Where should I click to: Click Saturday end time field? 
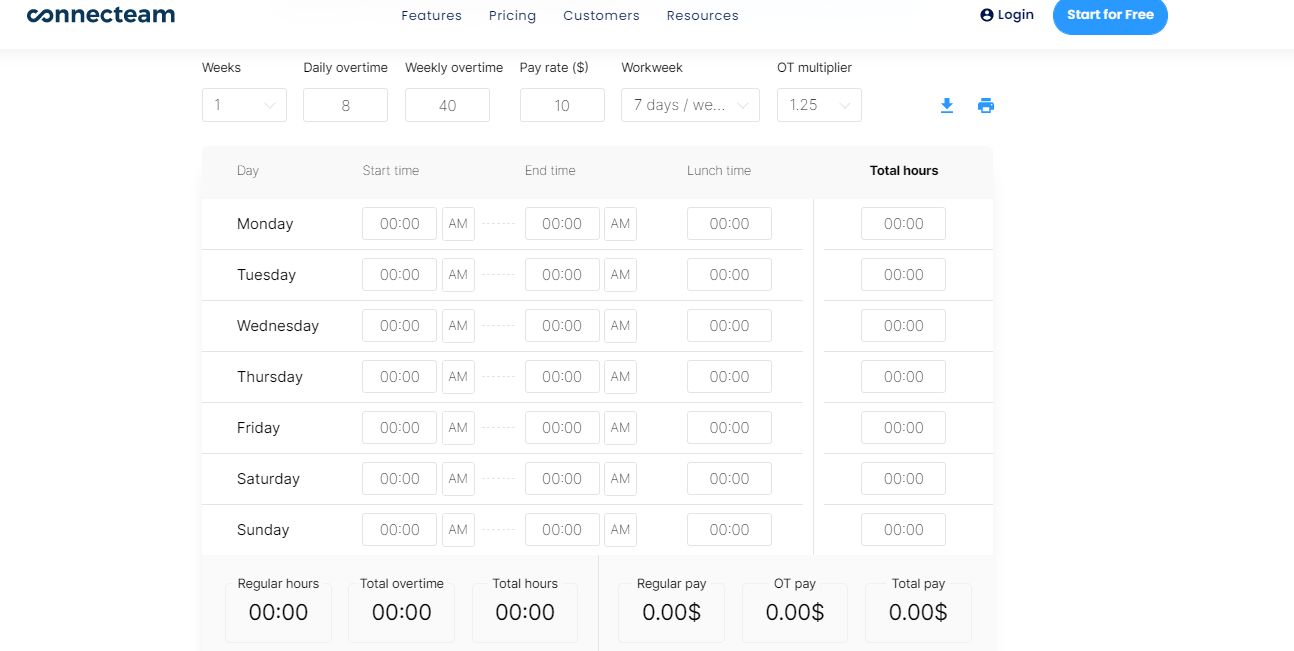coord(562,479)
